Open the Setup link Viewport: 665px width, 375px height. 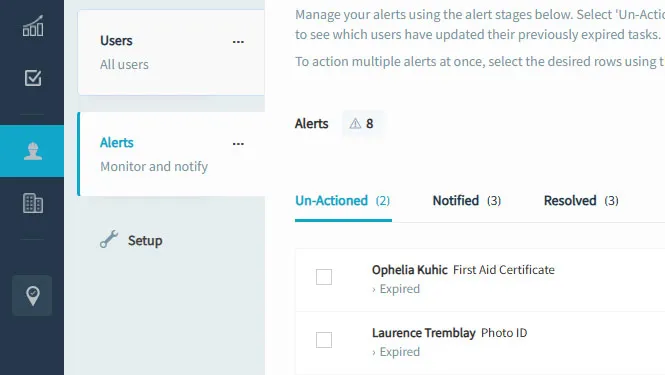click(145, 241)
